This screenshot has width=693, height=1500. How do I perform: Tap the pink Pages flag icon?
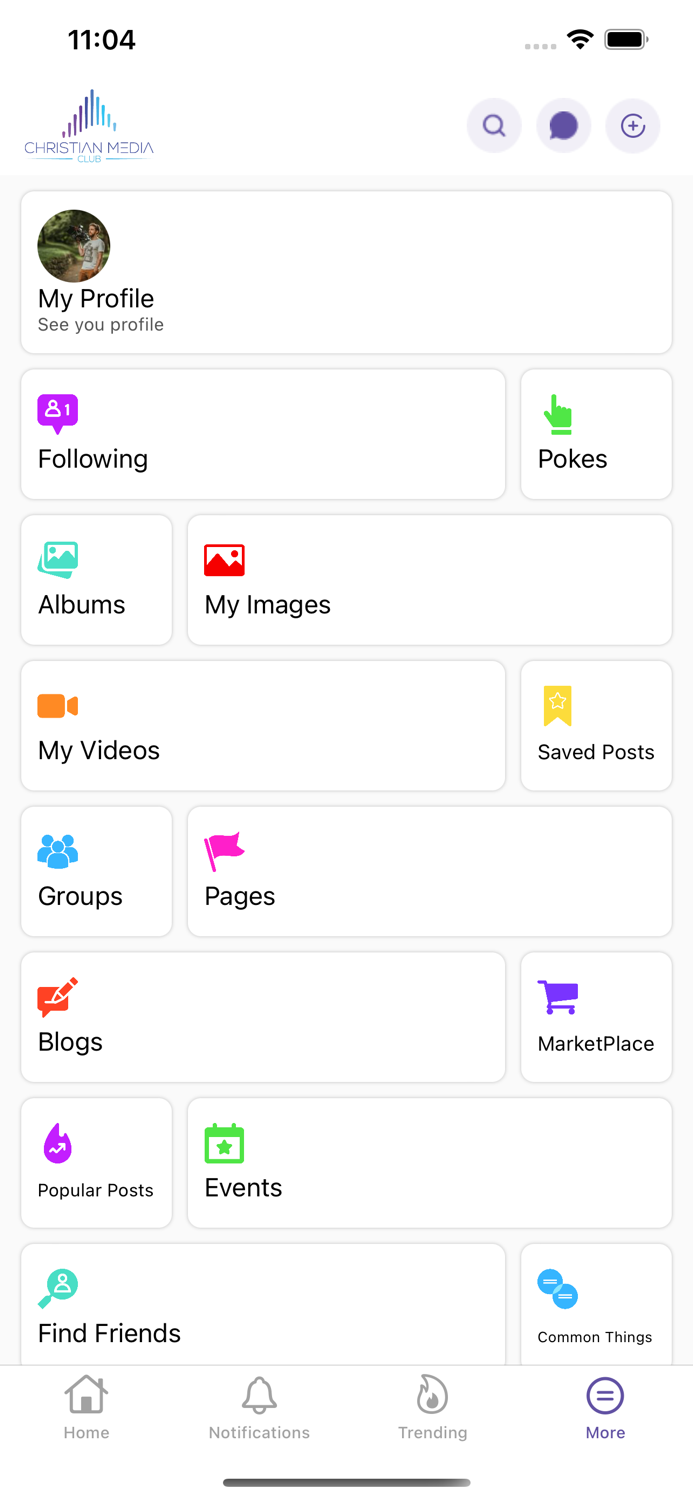(x=224, y=852)
